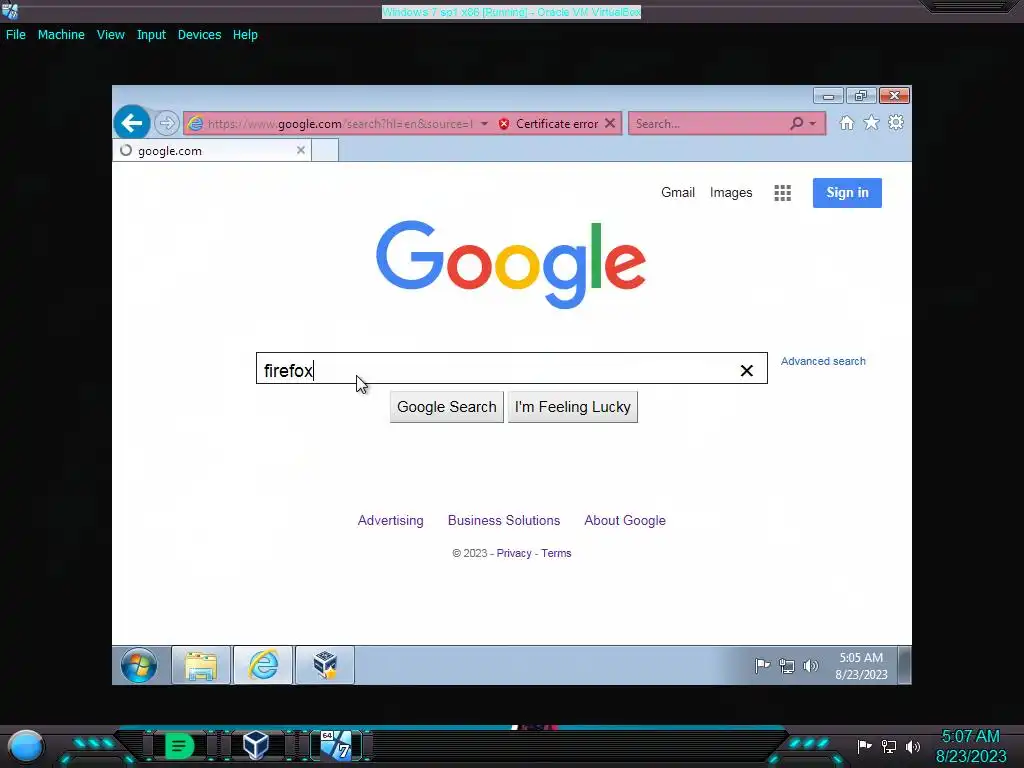Click the guest Action Center flag icon
This screenshot has width=1024, height=768.
pos(762,665)
